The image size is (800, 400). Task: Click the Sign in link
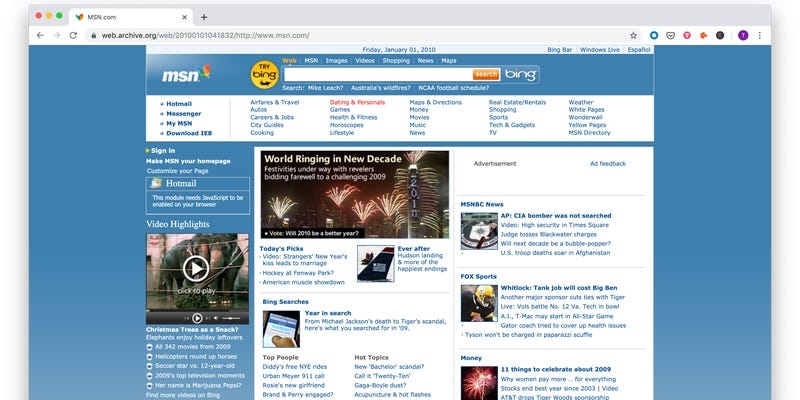point(163,151)
